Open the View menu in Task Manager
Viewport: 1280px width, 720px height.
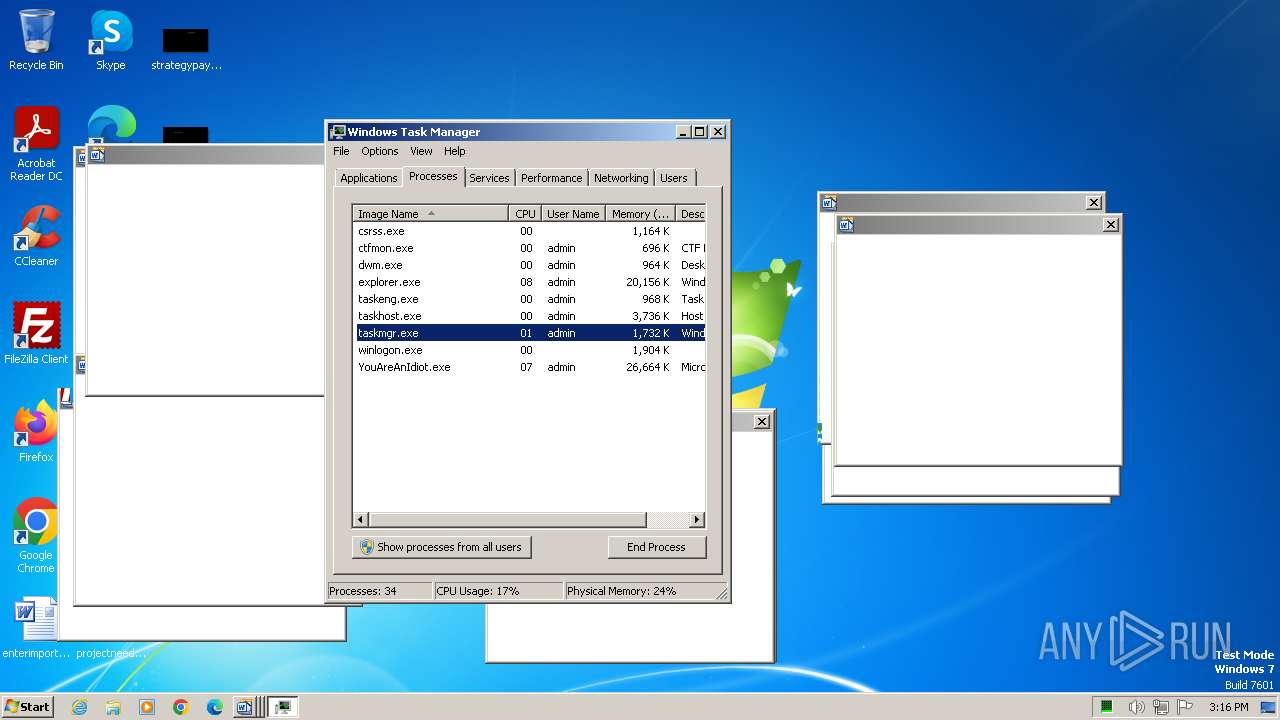click(x=421, y=151)
